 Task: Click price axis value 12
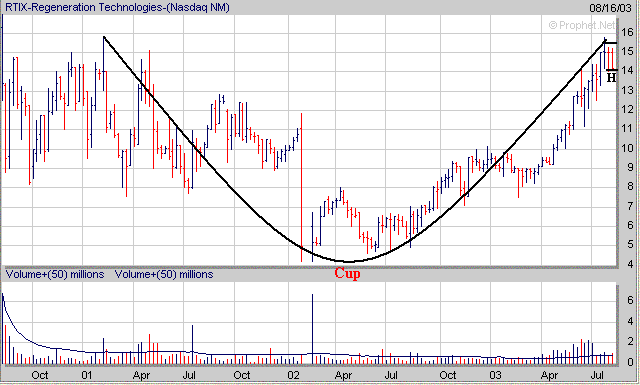coord(628,109)
